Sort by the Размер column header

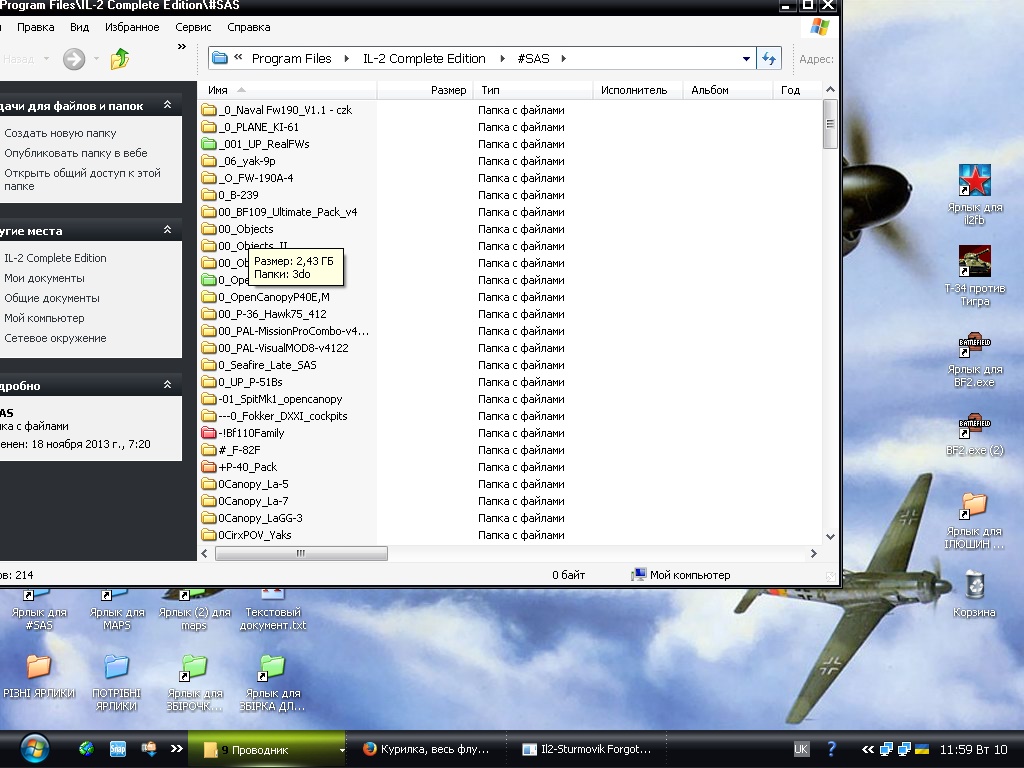pos(425,90)
